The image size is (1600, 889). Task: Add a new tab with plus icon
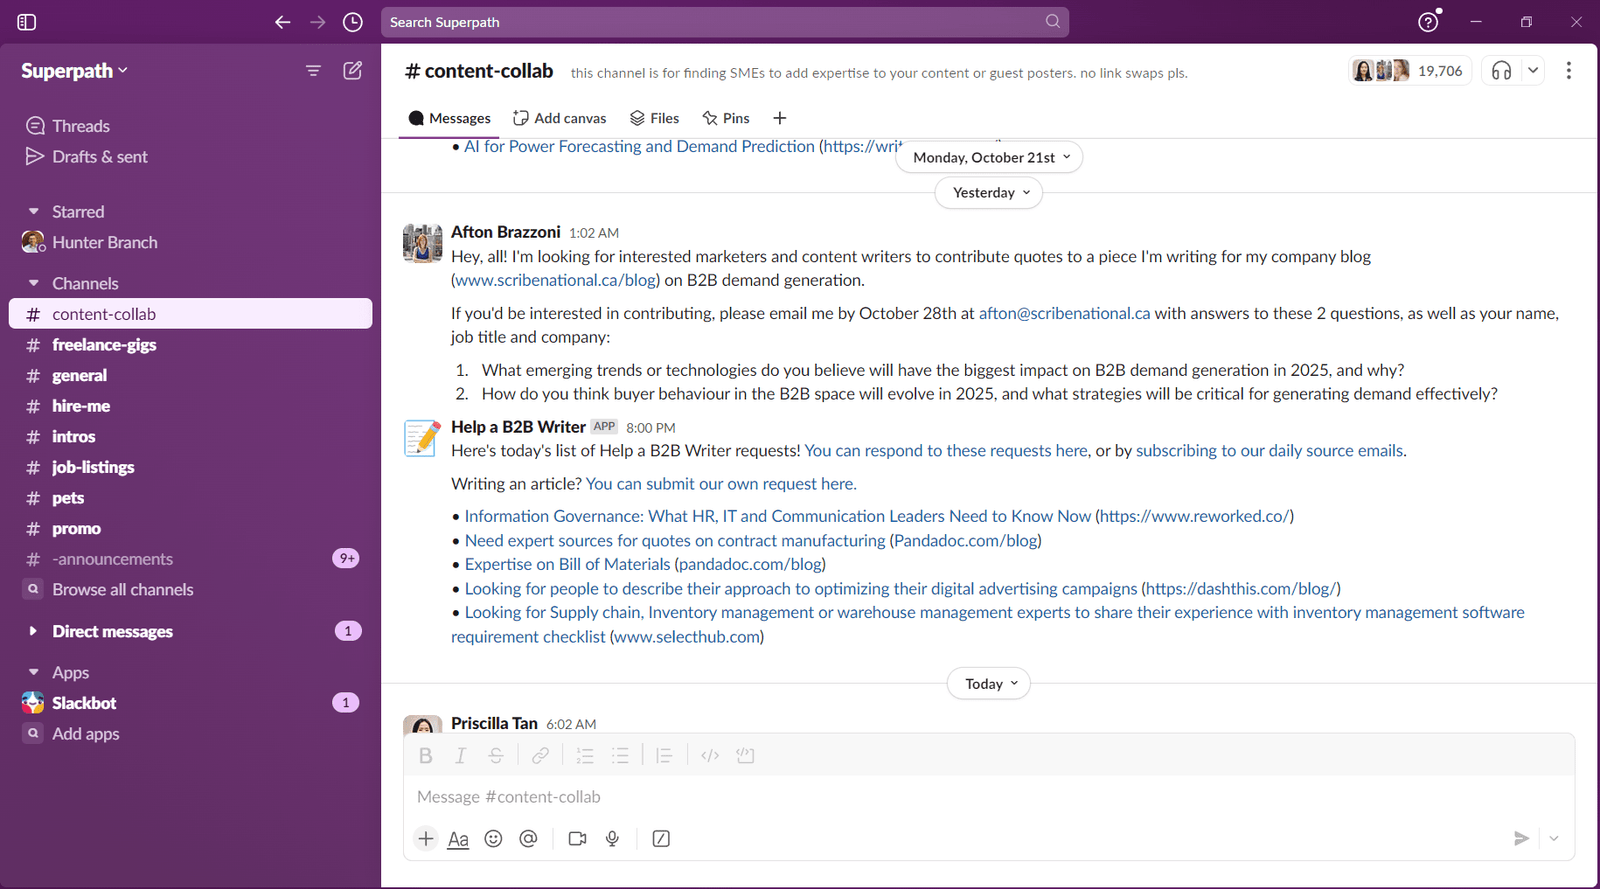(780, 118)
